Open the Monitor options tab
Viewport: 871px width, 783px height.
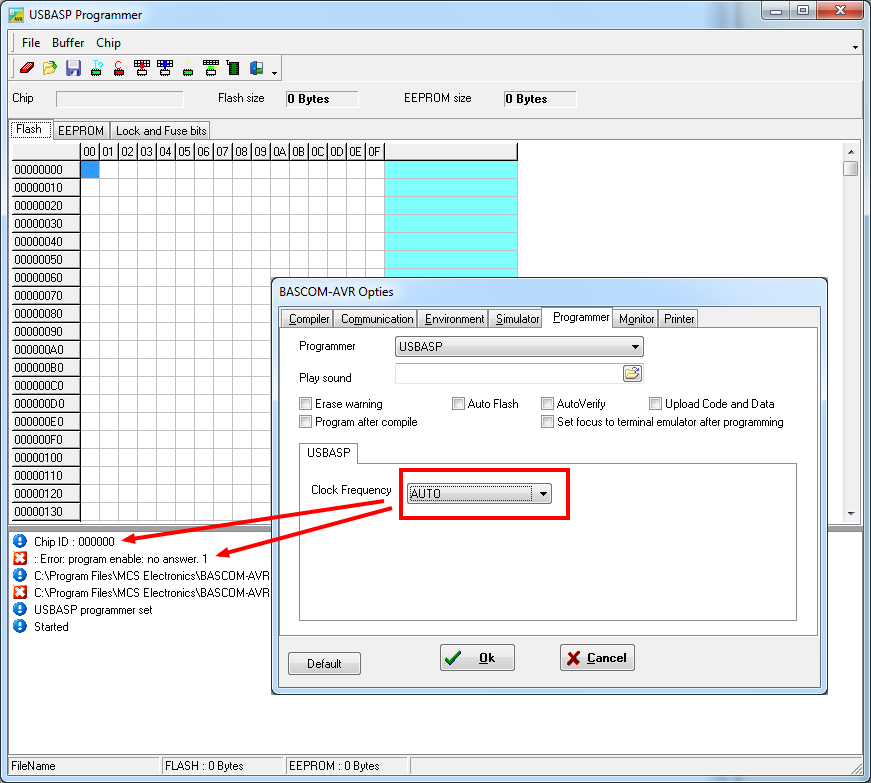tap(636, 319)
